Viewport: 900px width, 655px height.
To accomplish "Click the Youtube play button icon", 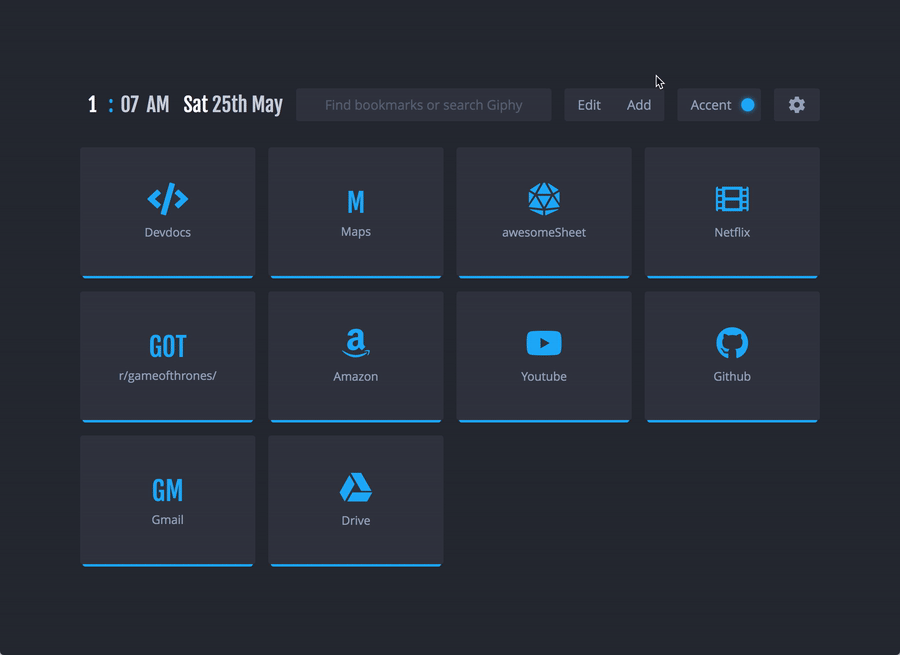I will (544, 343).
